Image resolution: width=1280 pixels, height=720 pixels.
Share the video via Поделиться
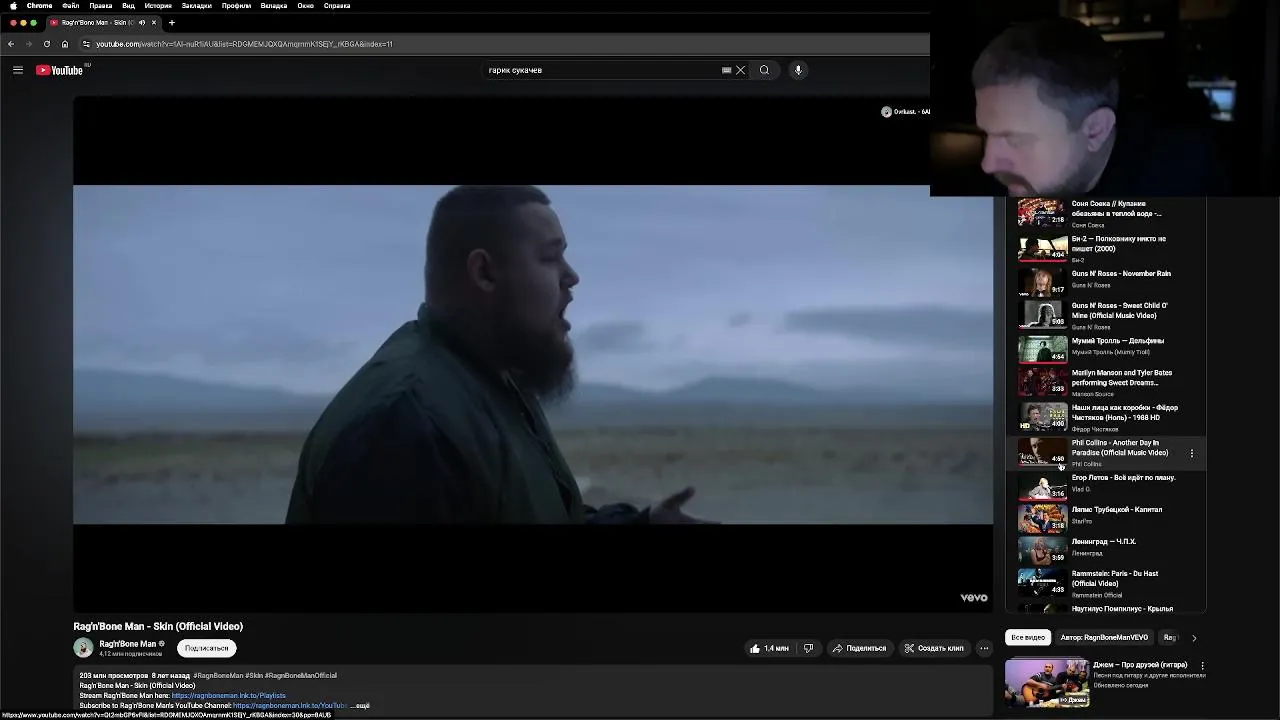tap(859, 648)
